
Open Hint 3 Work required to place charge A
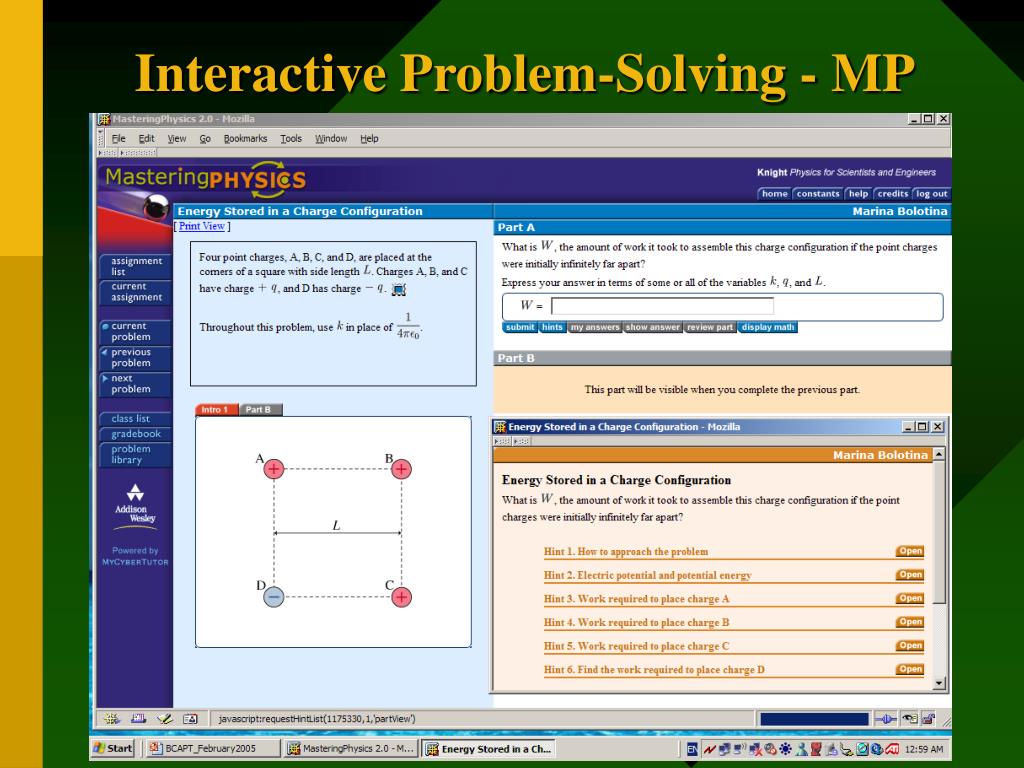910,598
